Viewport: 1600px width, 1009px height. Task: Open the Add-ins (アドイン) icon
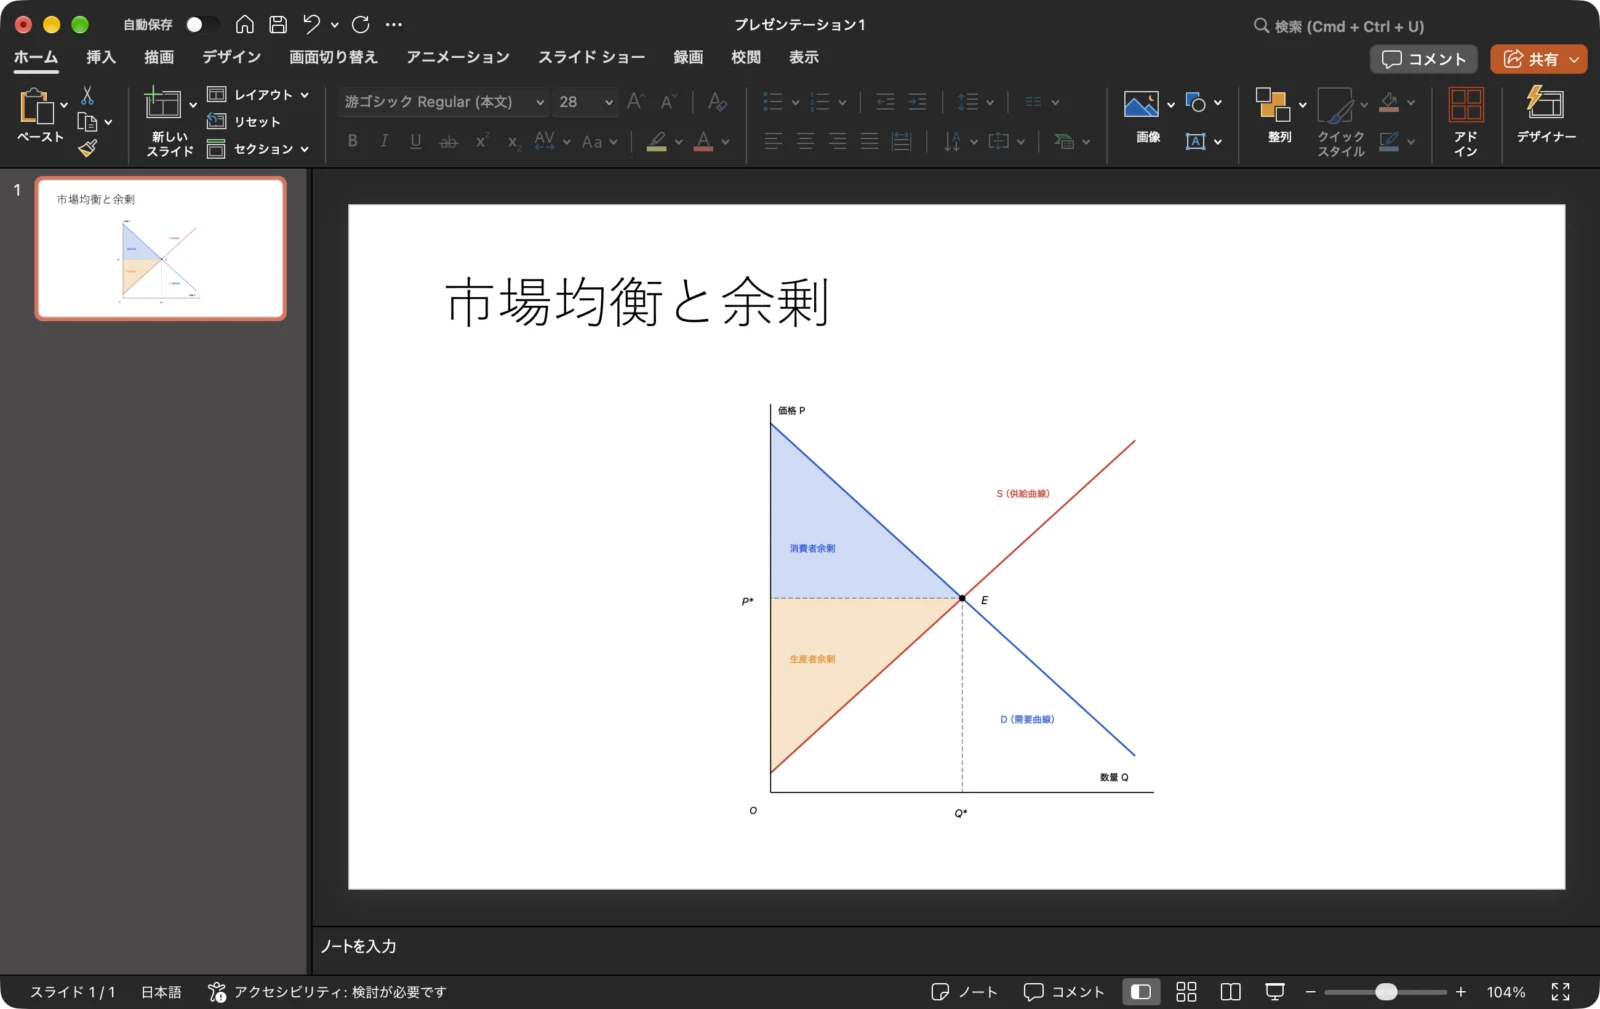click(x=1466, y=105)
